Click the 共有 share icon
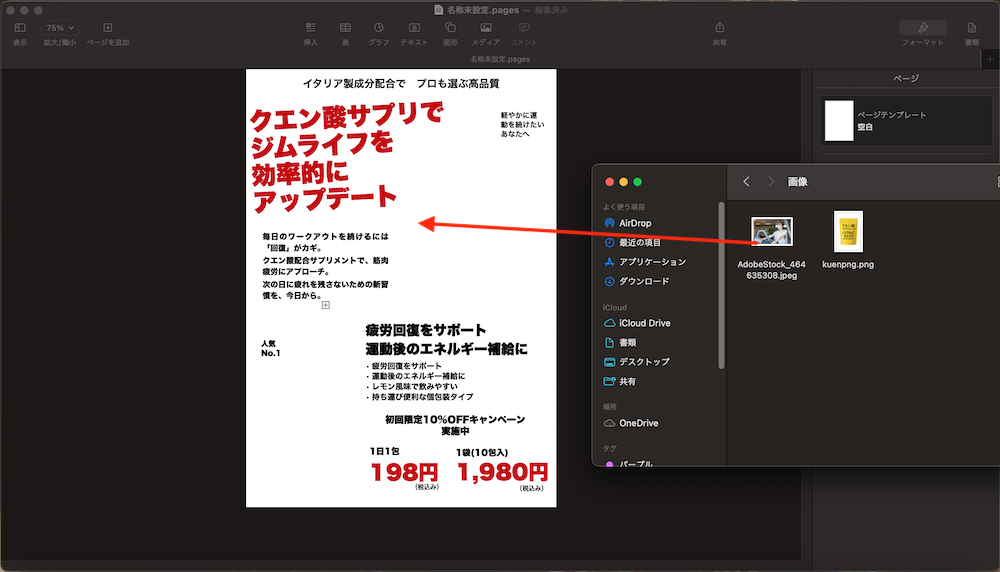The height and width of the screenshot is (572, 1000). [719, 27]
